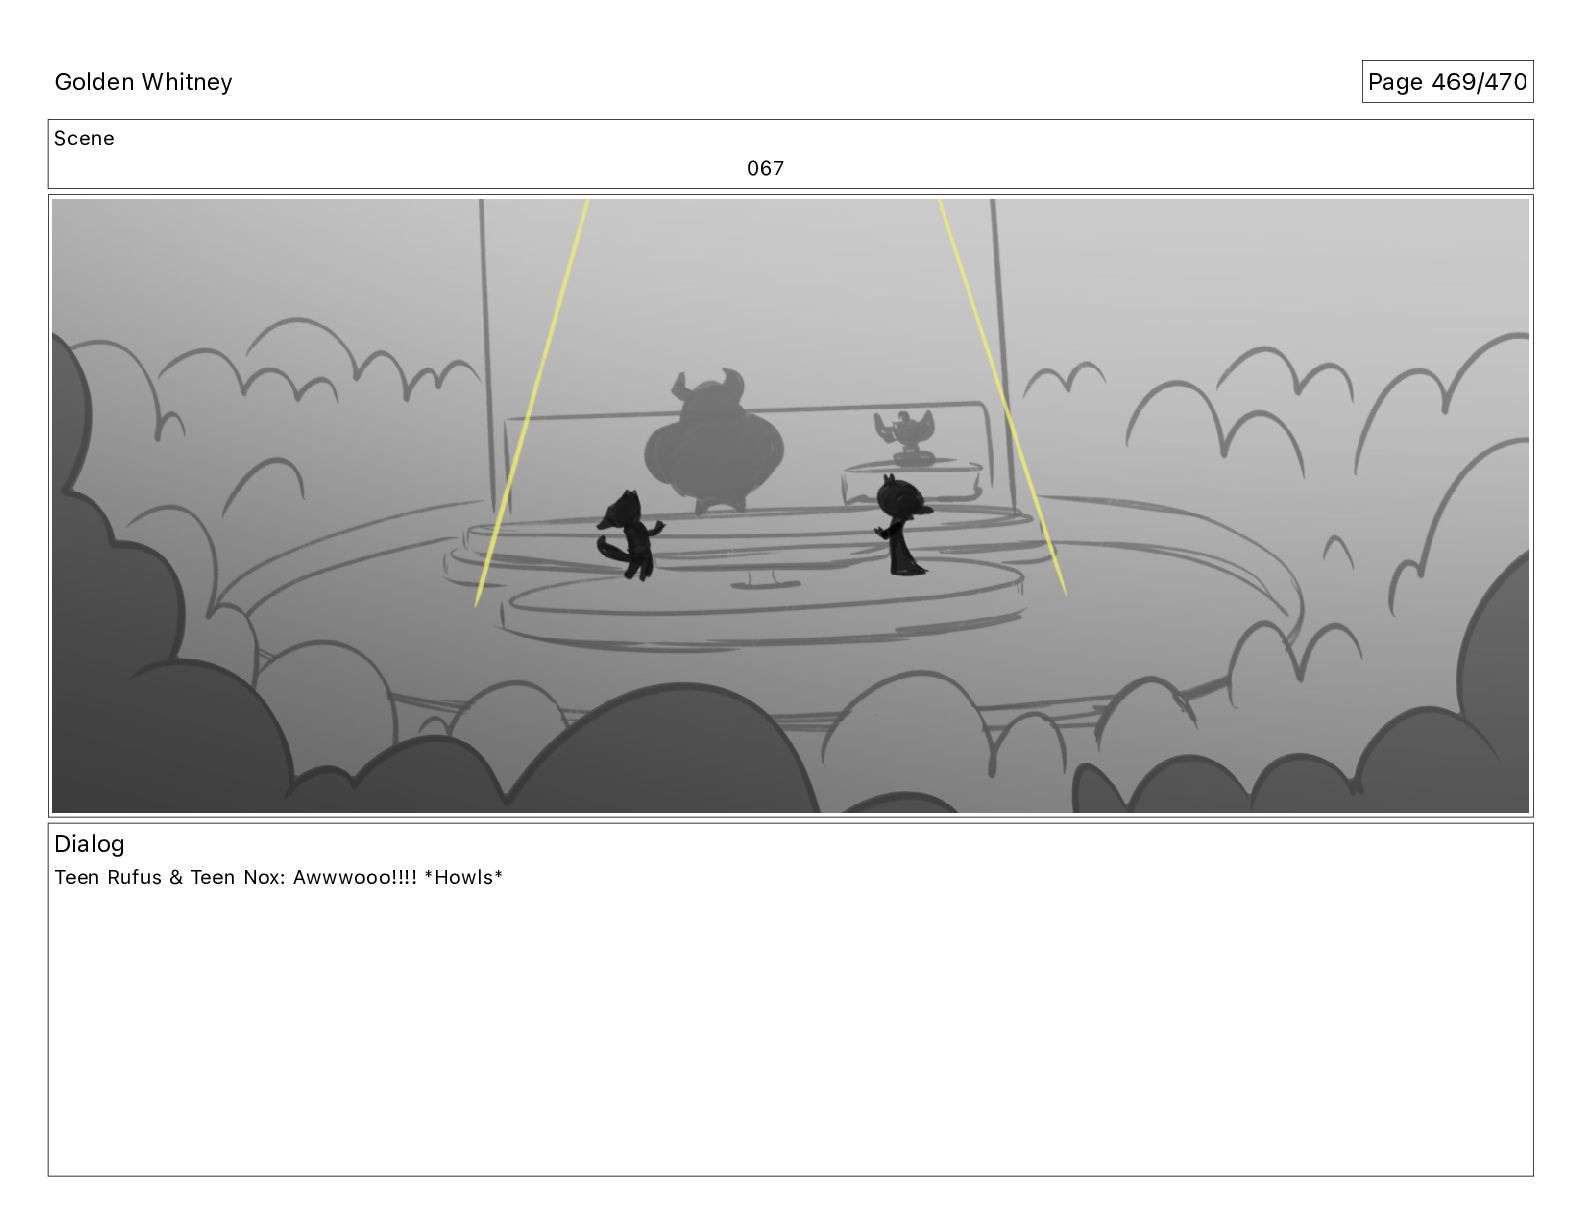Click the *Howls* annotation in the dialog
This screenshot has width=1584, height=1224.
click(x=463, y=878)
